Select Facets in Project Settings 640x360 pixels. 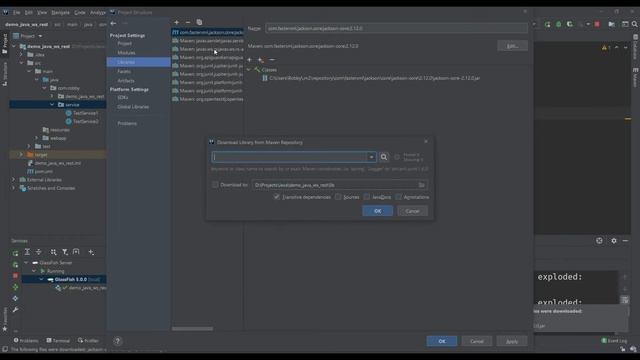click(x=124, y=71)
